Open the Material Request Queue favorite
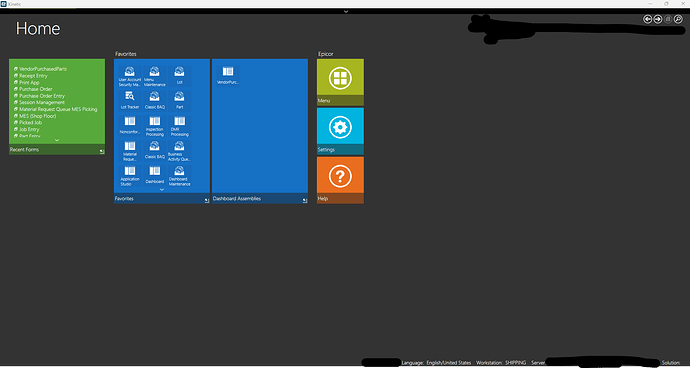The height and width of the screenshot is (368, 690). click(130, 151)
